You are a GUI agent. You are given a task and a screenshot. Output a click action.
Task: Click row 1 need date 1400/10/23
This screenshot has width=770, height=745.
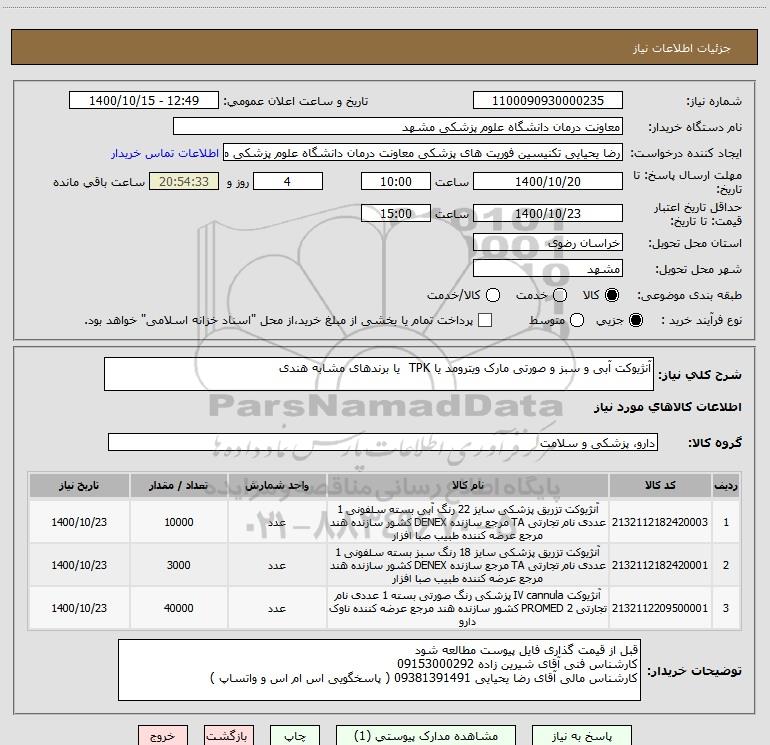click(x=79, y=522)
